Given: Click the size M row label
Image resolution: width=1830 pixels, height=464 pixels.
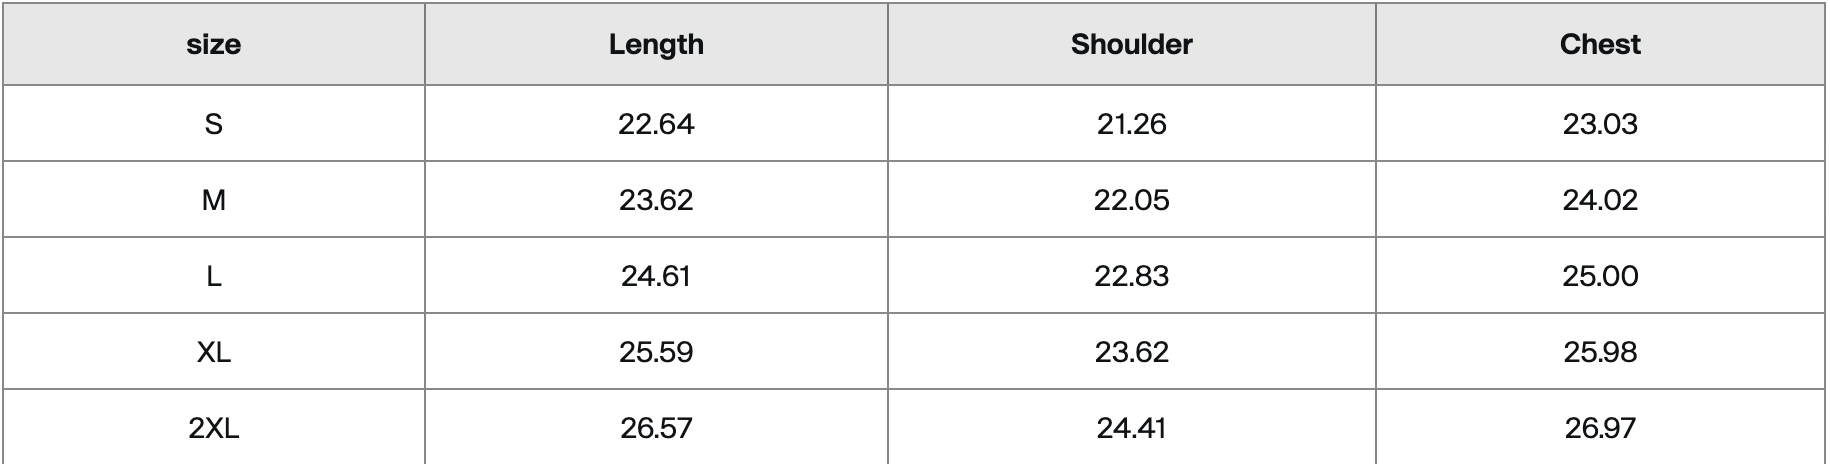Looking at the screenshot, I should point(214,200).
